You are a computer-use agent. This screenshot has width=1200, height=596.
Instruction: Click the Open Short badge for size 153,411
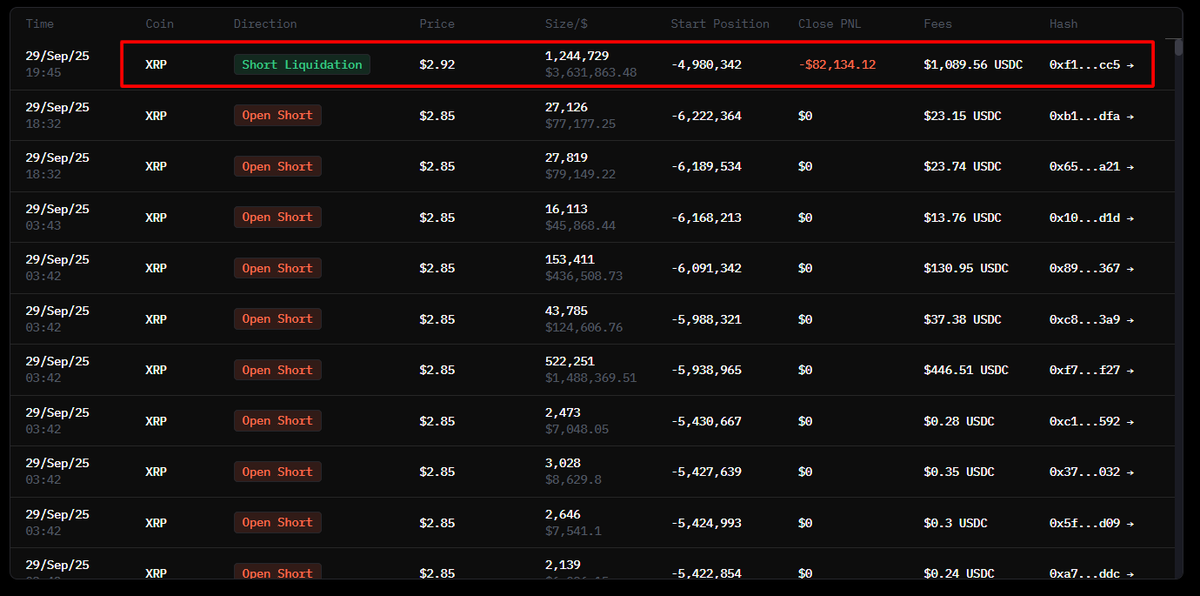[x=277, y=269]
